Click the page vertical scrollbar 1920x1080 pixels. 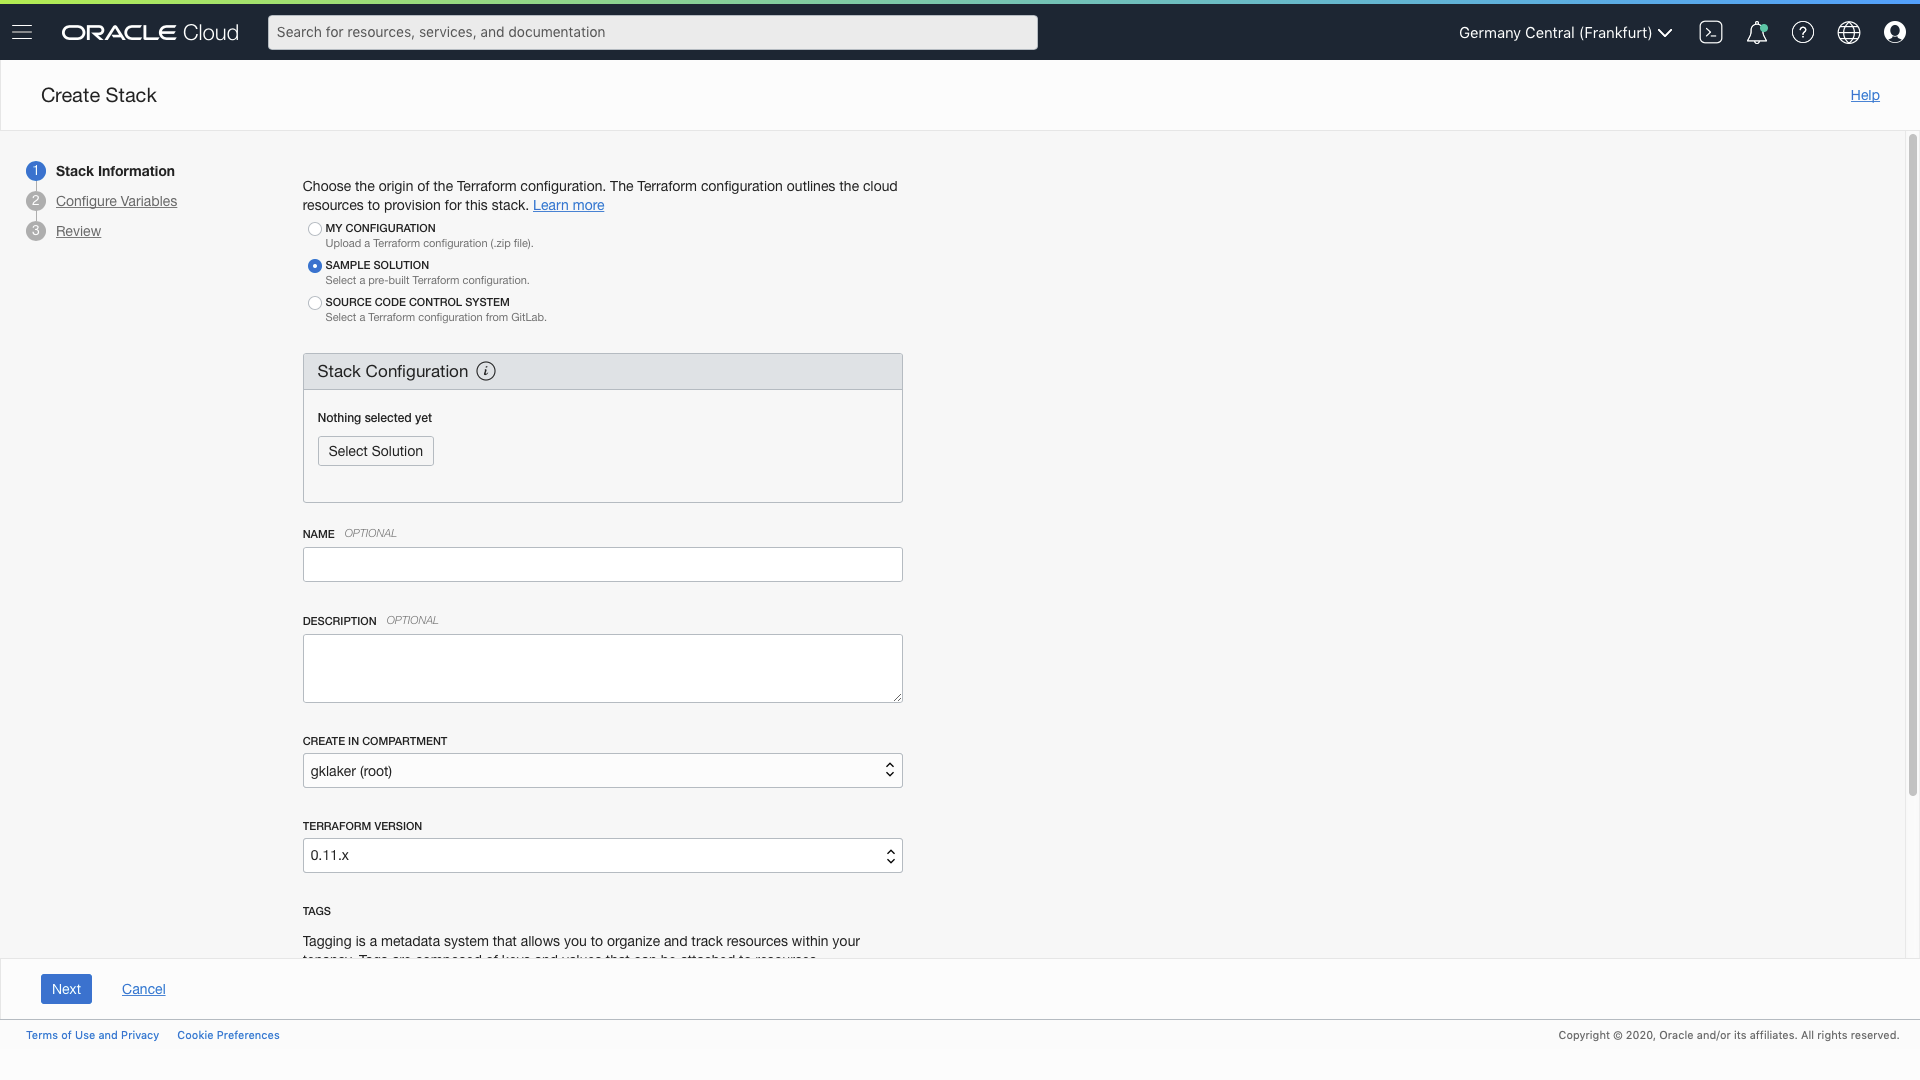tap(1912, 465)
